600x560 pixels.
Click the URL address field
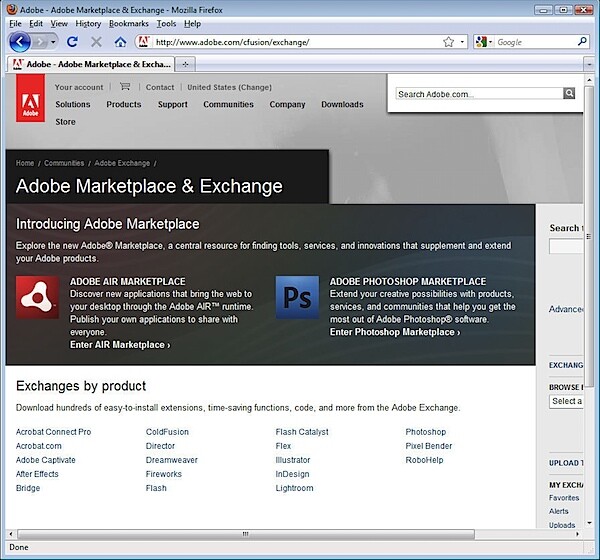click(x=297, y=42)
